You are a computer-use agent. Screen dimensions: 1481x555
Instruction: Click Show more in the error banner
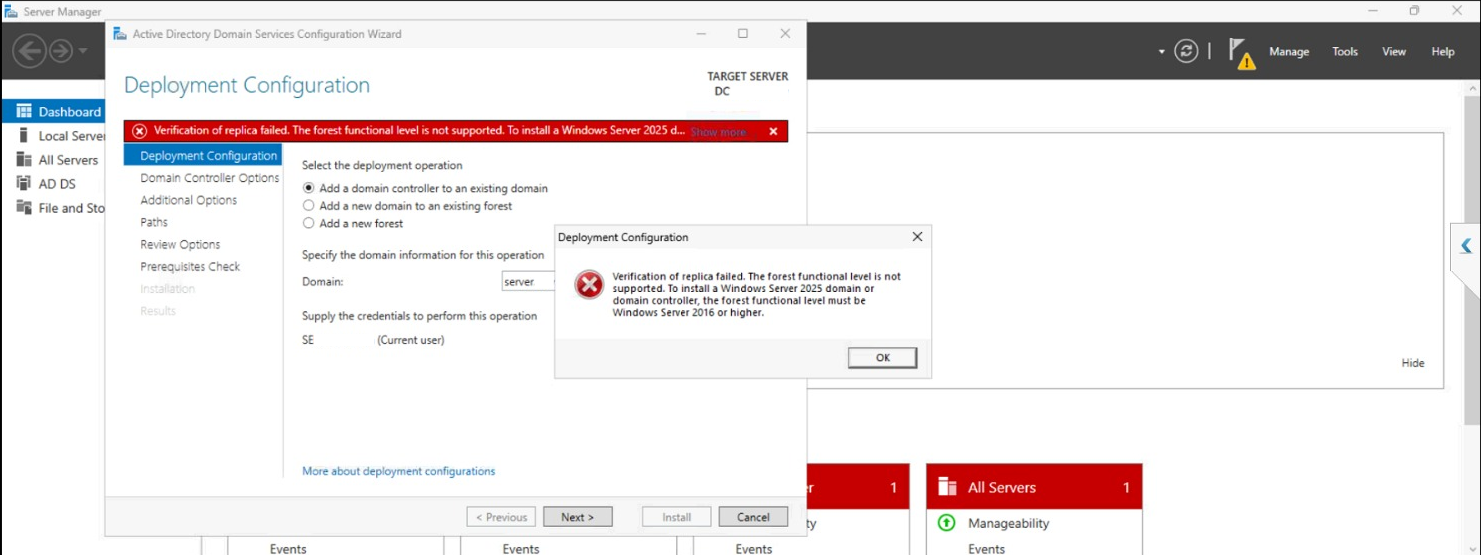(718, 132)
